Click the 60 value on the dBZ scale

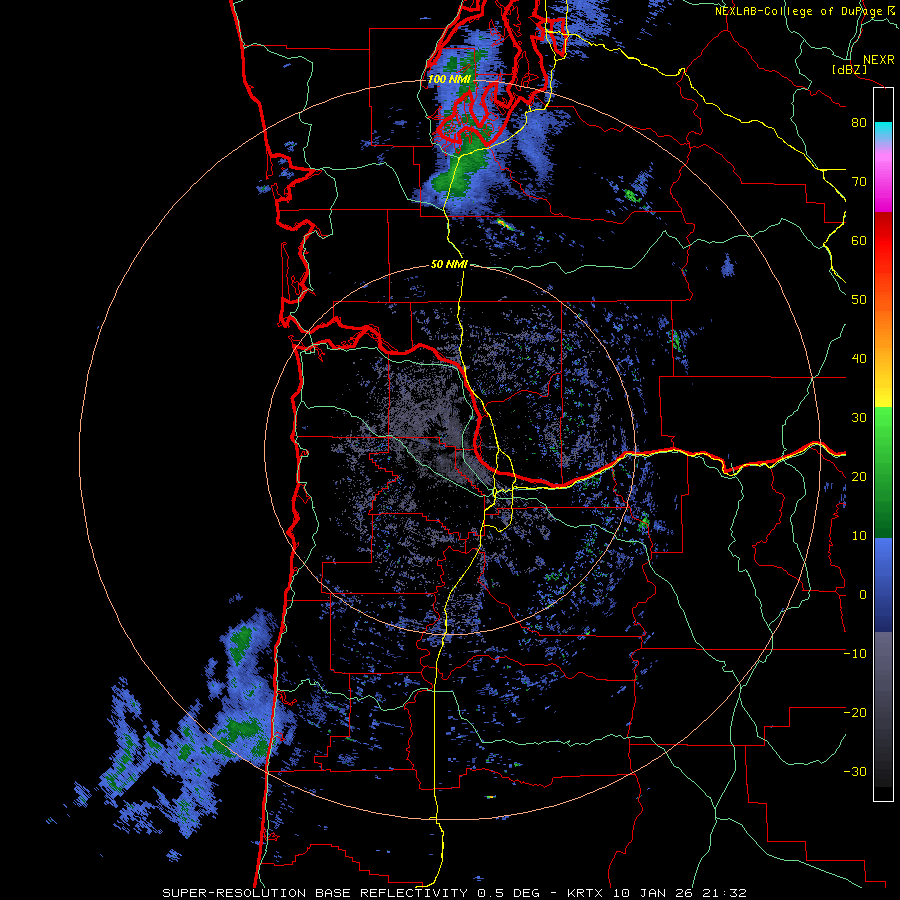[859, 240]
